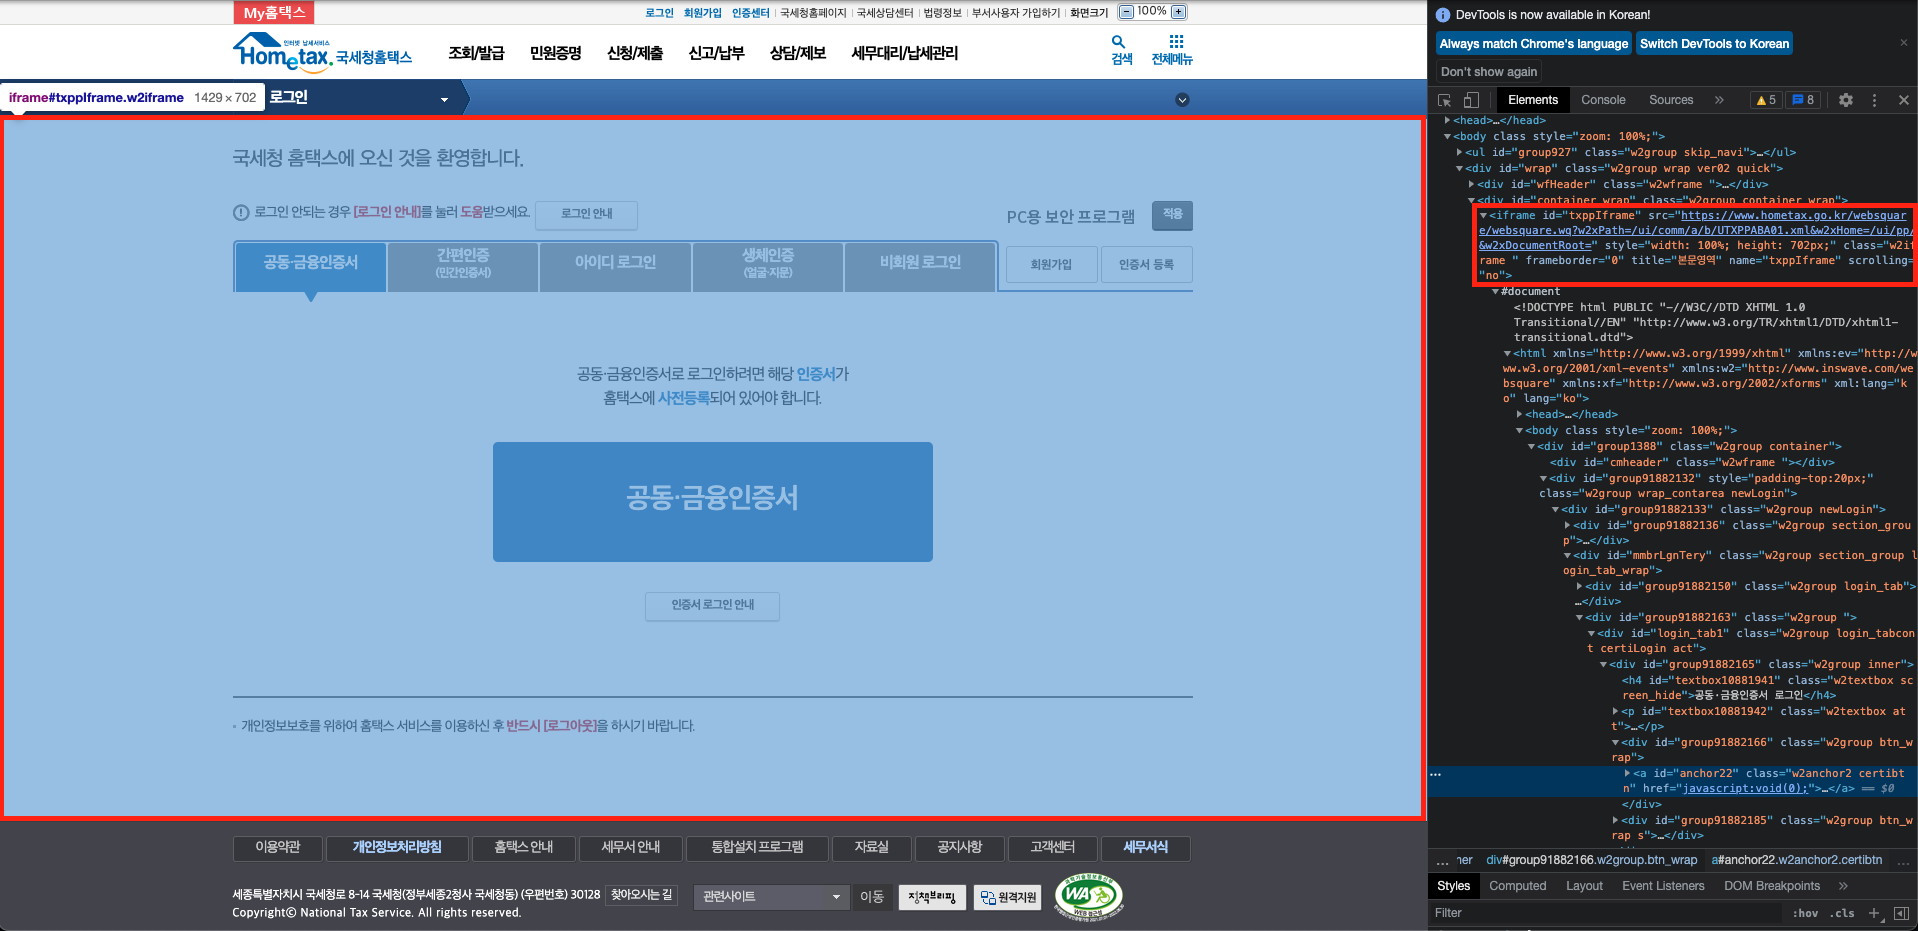Open the 관련사이트 dropdown in footer
This screenshot has width=1918, height=931.
[772, 897]
